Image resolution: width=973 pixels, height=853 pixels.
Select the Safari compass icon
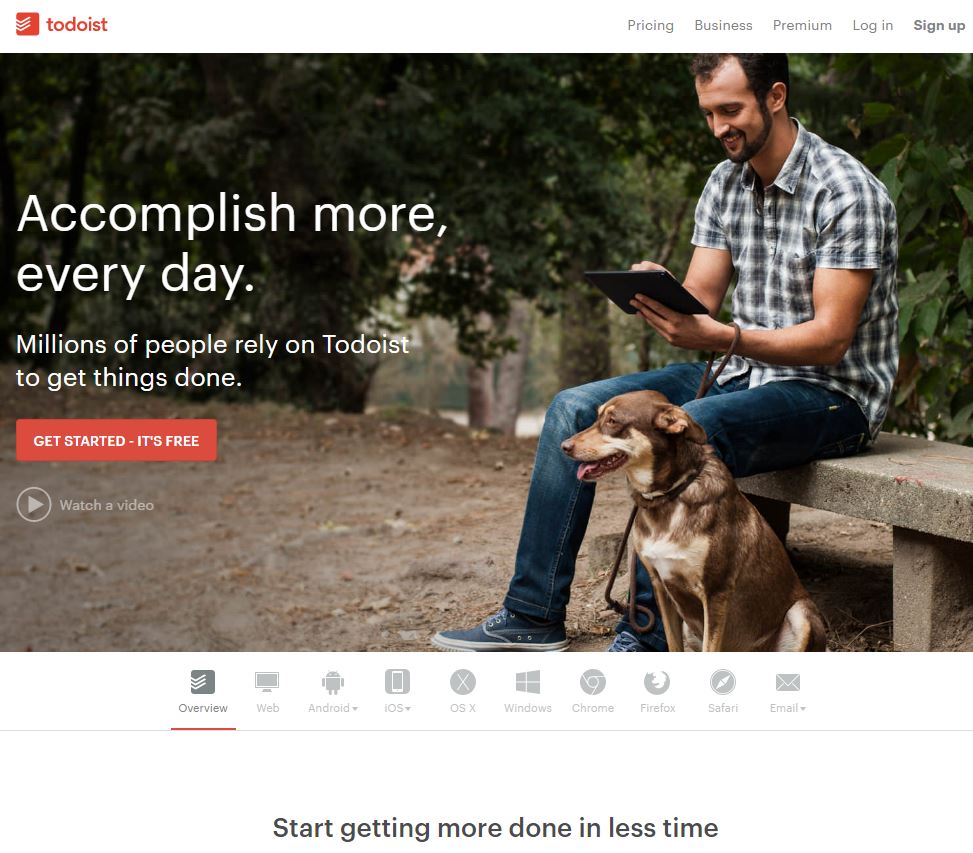tap(723, 682)
